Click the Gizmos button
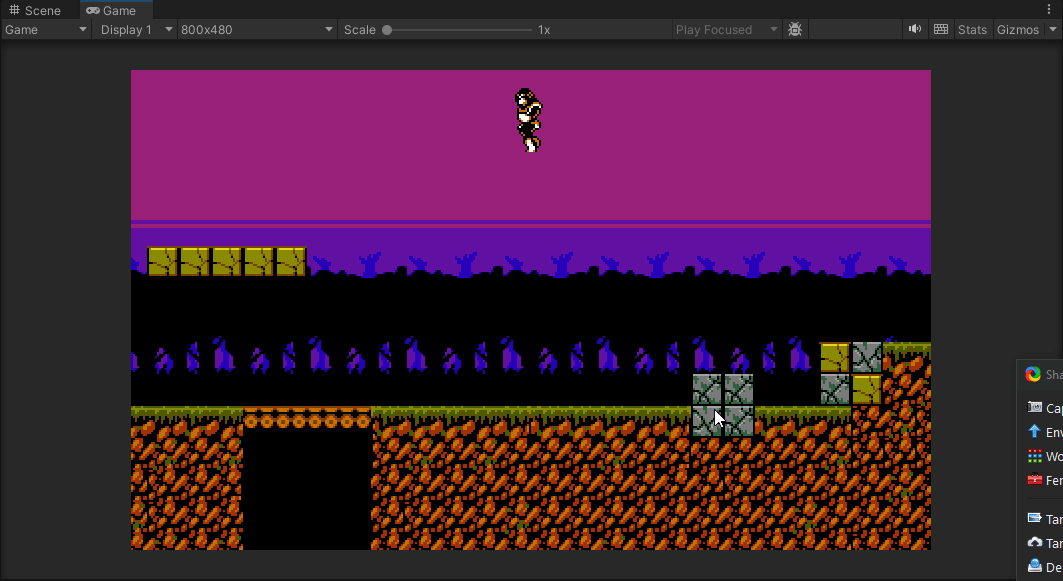 coord(1017,30)
